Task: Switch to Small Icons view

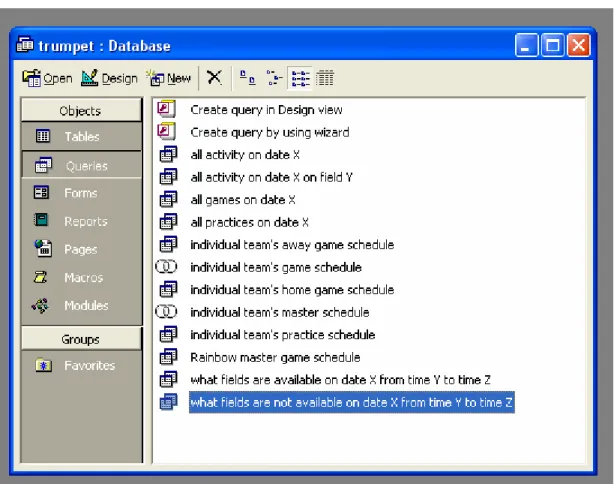Action: [x=274, y=78]
